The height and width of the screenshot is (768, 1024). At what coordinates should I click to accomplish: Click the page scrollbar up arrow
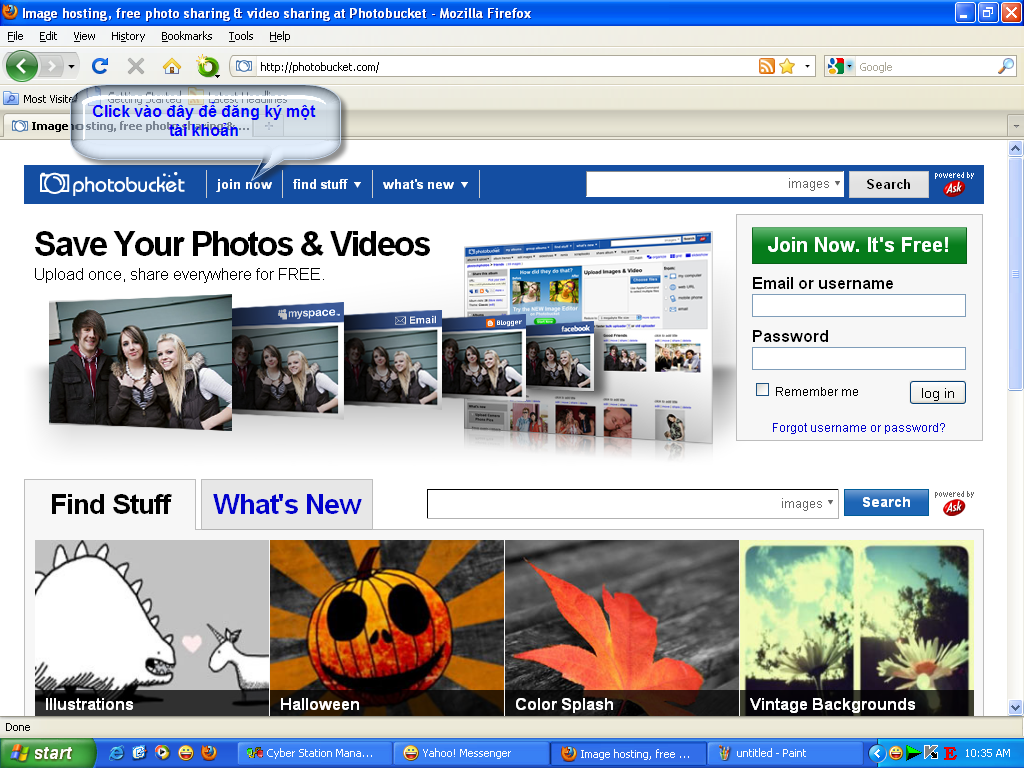point(1016,148)
